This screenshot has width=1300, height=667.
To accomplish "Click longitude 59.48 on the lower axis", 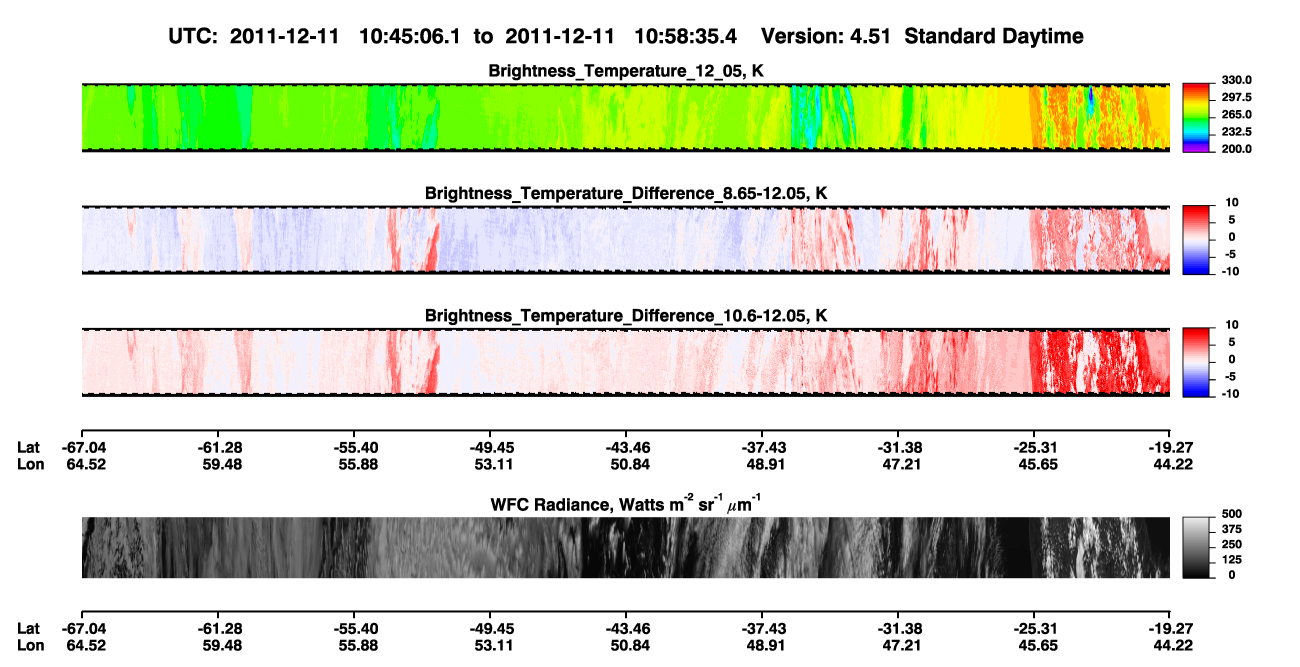I will 220,645.
